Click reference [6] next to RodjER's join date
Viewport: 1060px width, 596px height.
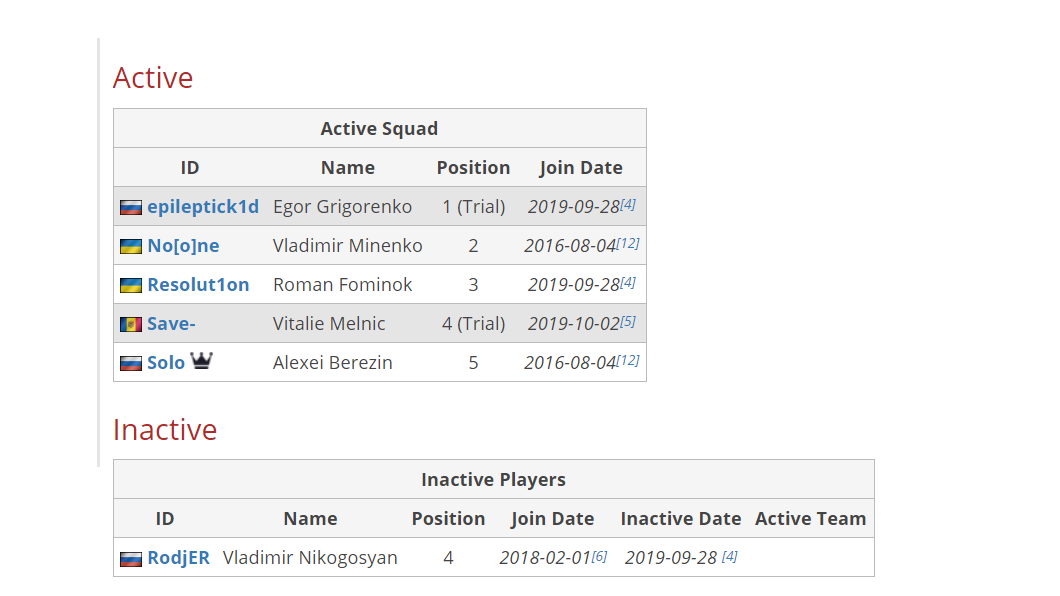(x=599, y=556)
